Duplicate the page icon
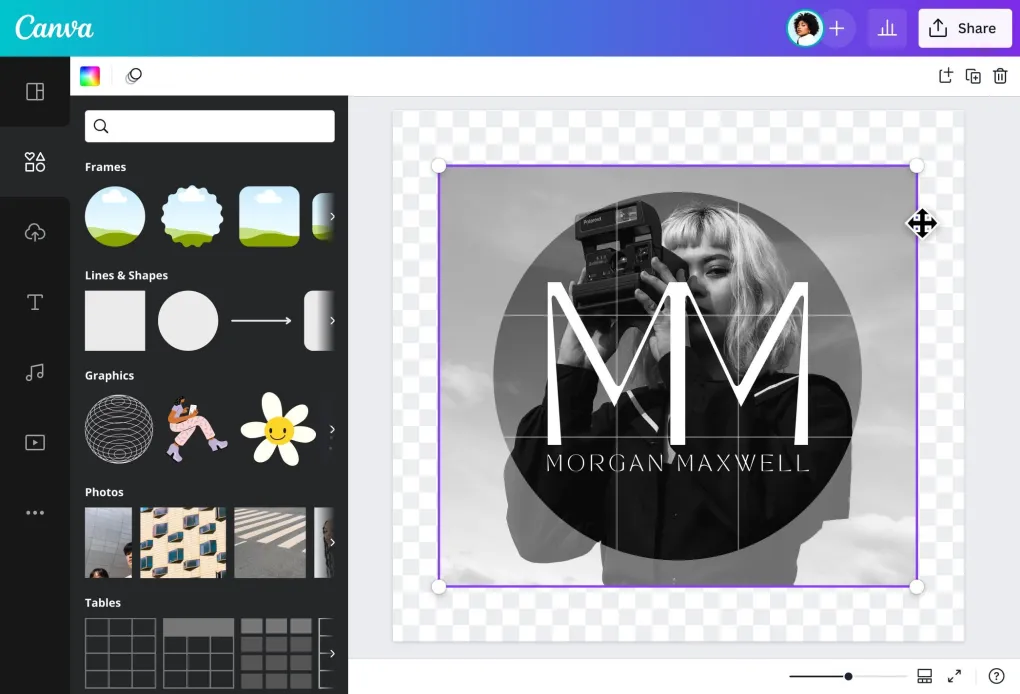This screenshot has height=694, width=1020. 973,76
